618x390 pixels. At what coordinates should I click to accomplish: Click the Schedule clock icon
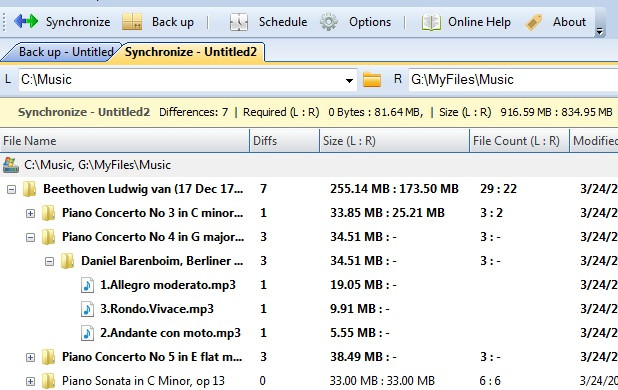[x=238, y=22]
